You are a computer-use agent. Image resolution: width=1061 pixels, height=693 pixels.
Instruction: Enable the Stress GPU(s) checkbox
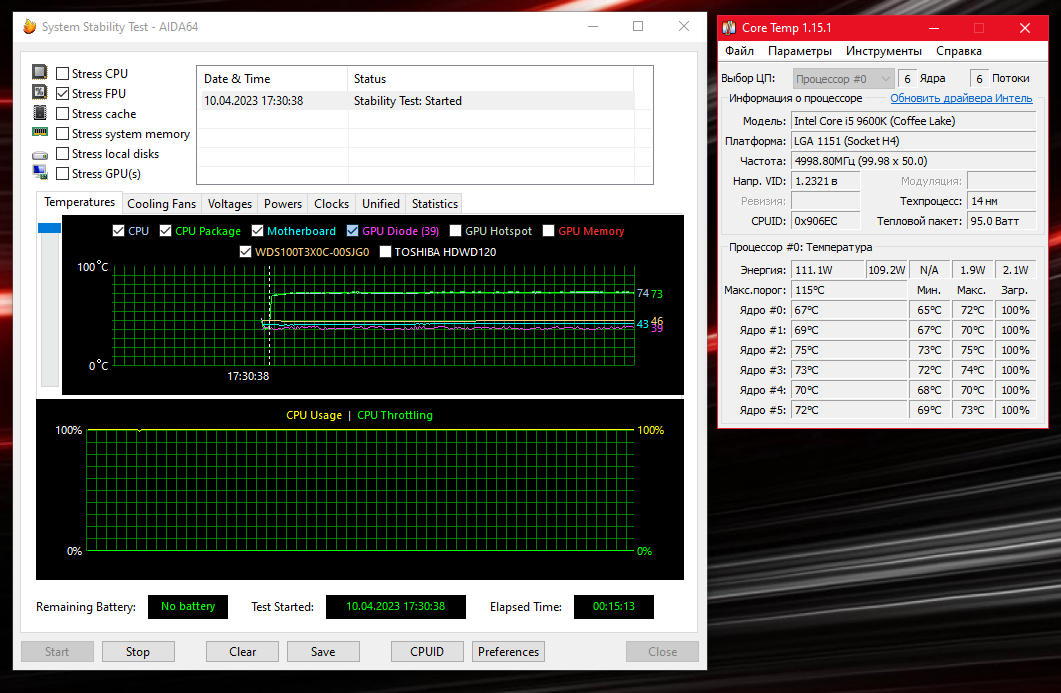[62, 174]
